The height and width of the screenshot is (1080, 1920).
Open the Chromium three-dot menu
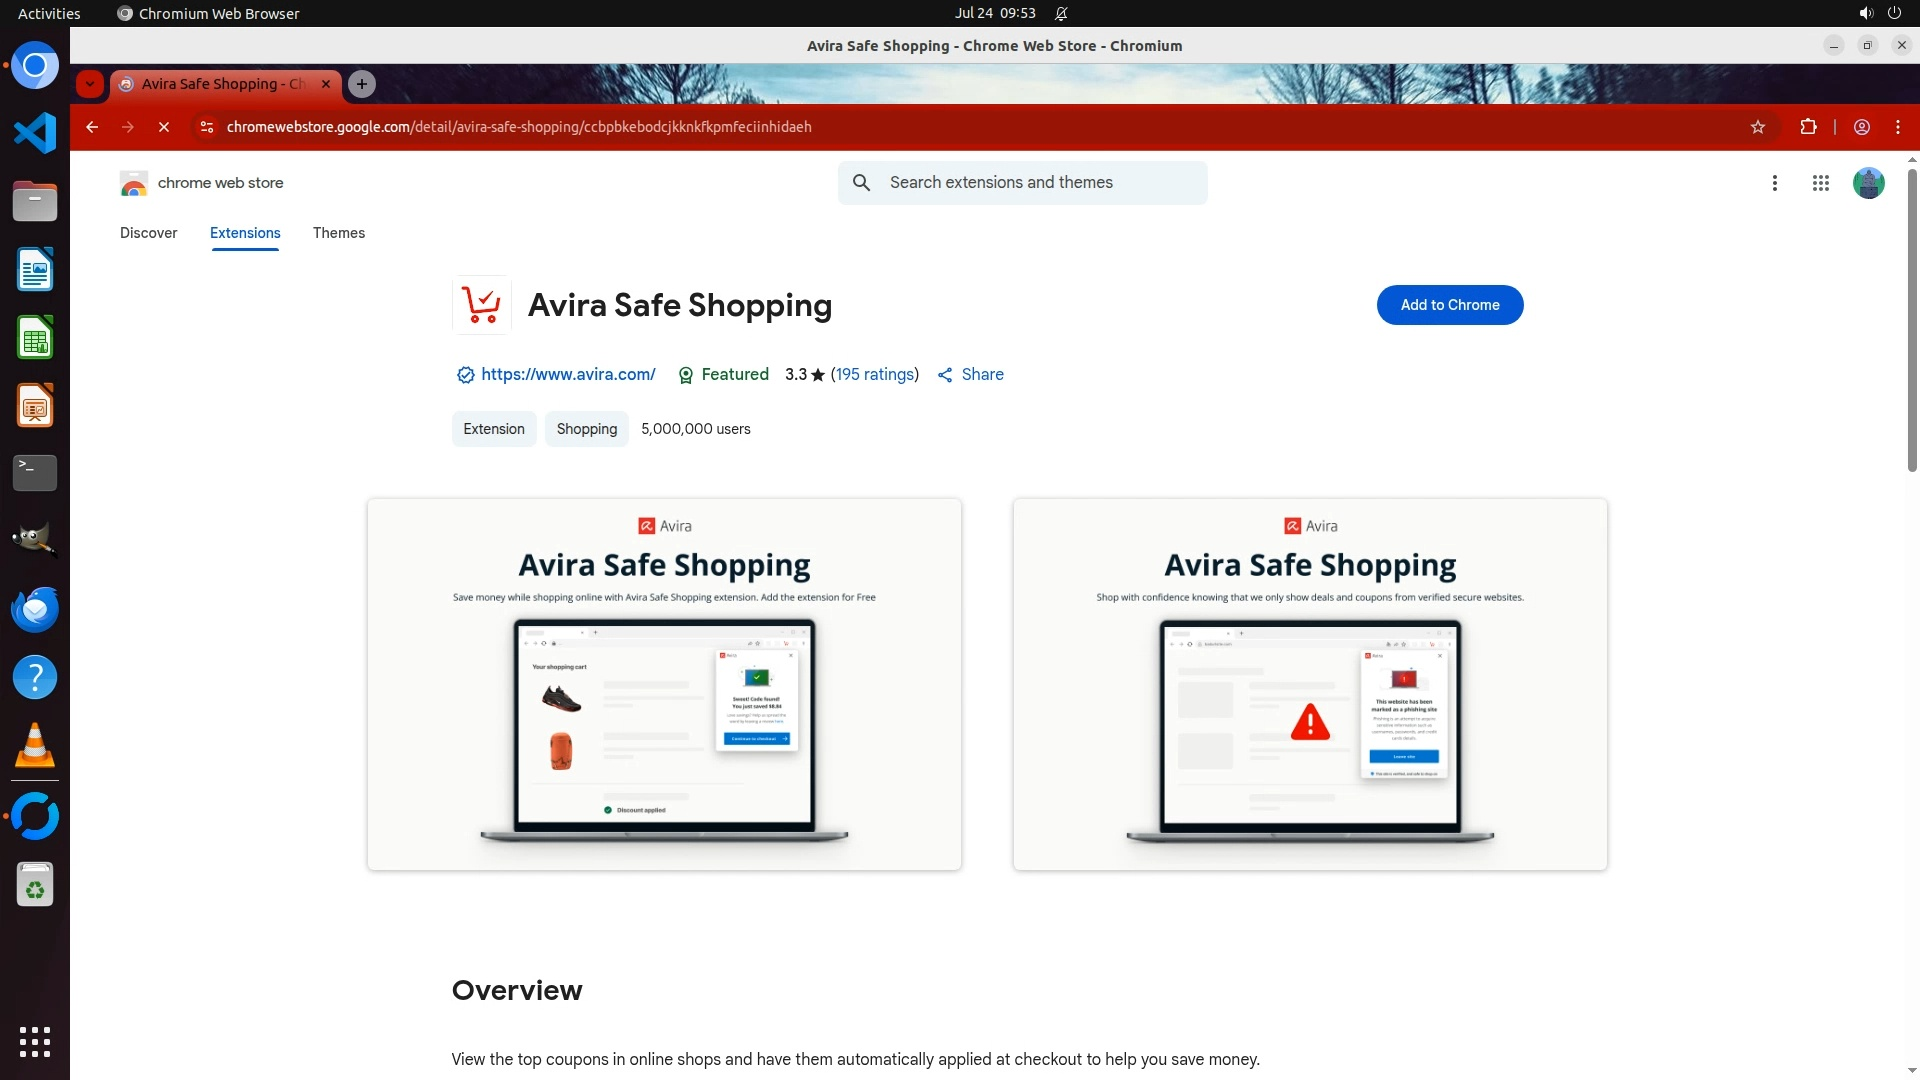tap(1898, 127)
